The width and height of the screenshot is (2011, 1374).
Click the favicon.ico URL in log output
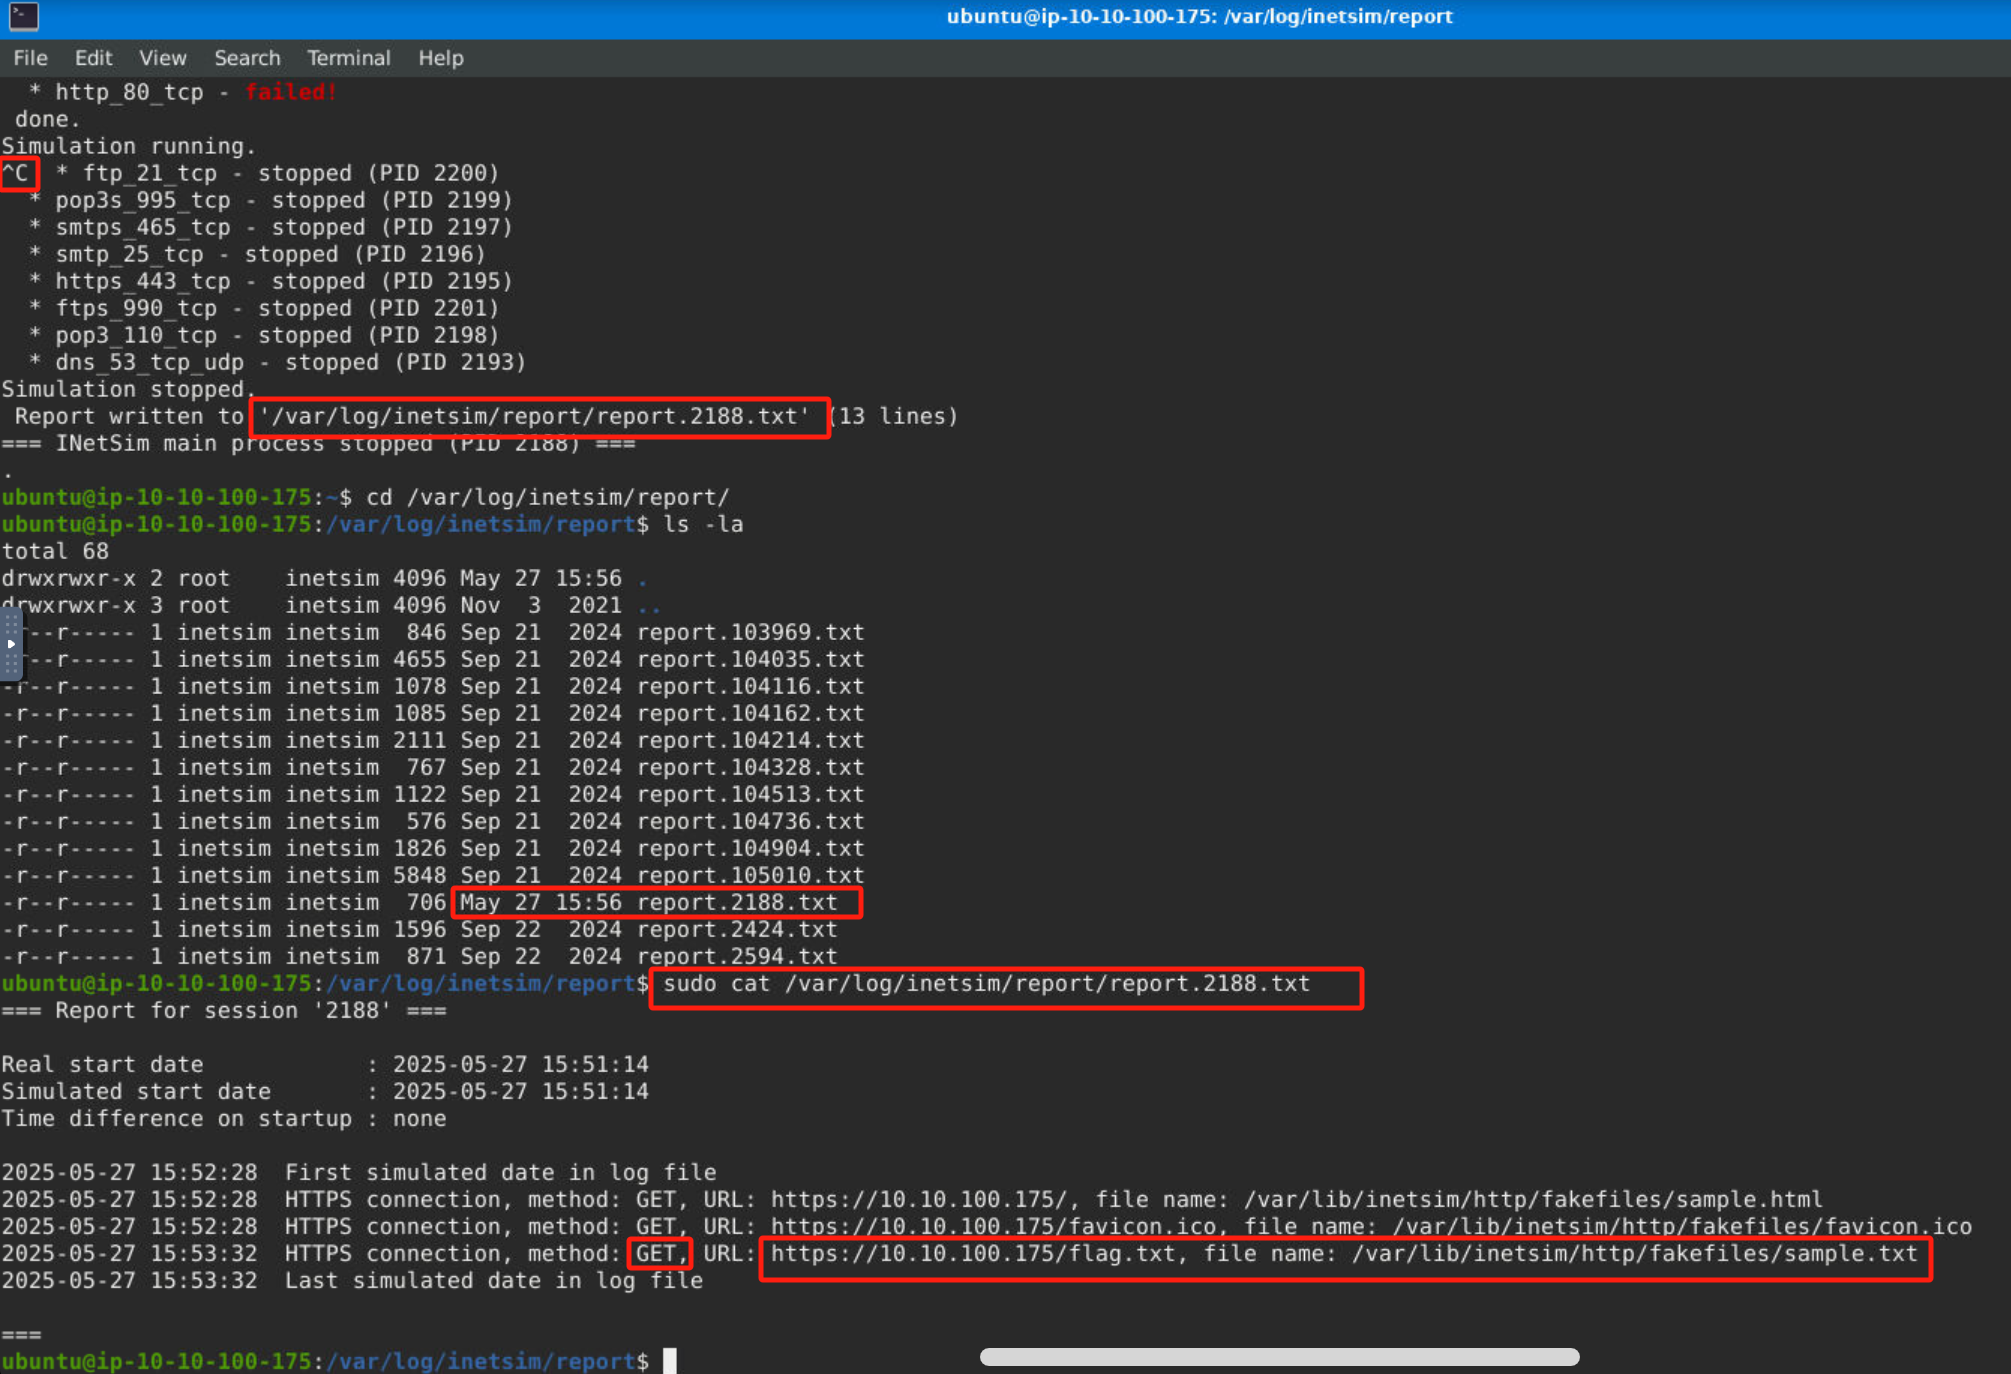tap(992, 1227)
